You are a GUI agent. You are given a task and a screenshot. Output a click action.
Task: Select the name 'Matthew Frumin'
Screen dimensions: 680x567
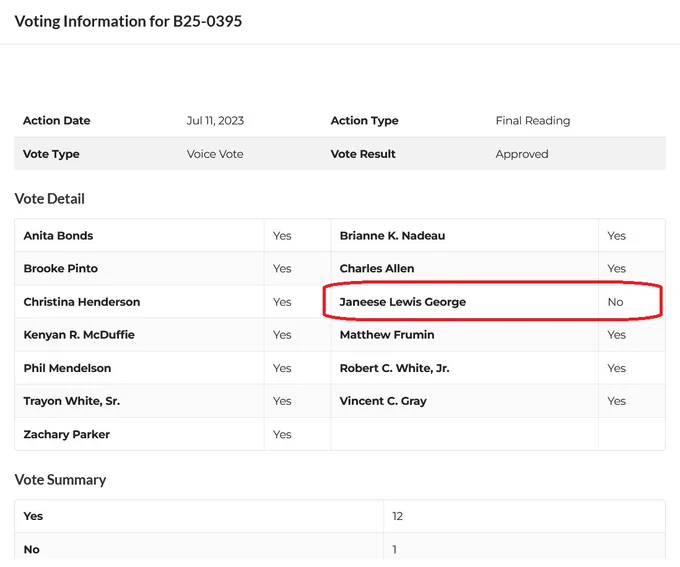click(x=387, y=335)
